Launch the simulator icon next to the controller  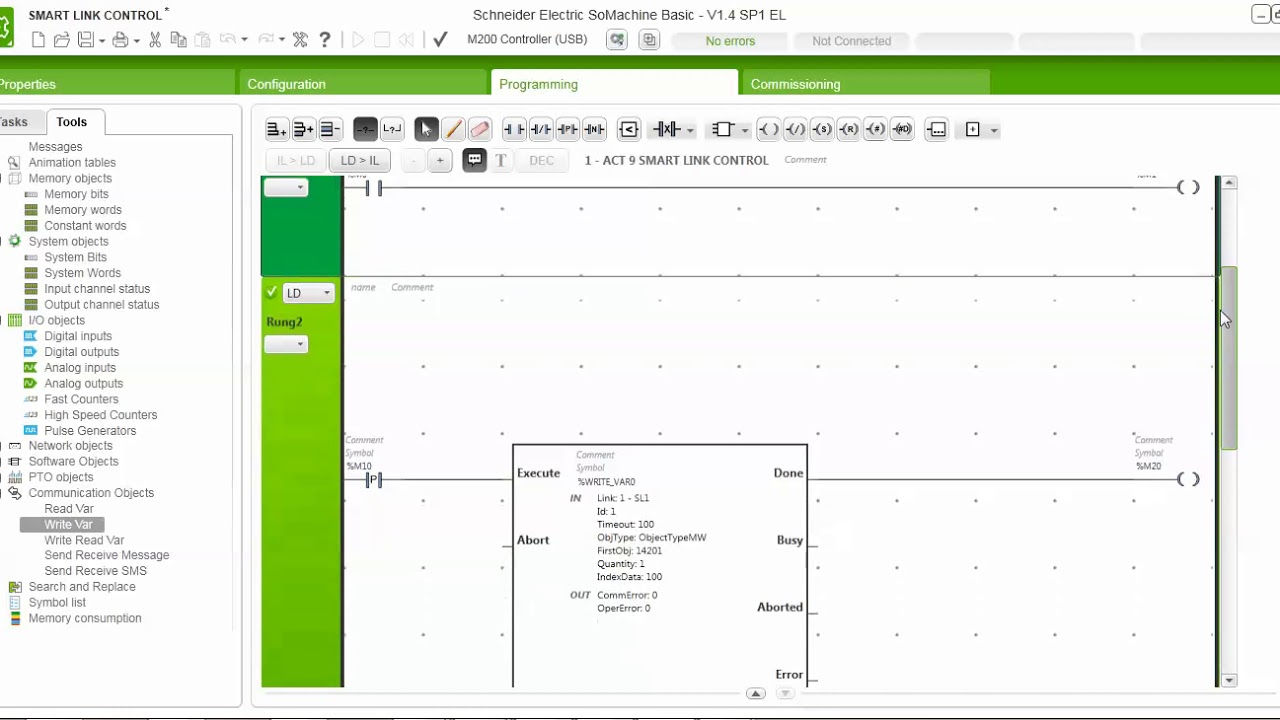[650, 40]
